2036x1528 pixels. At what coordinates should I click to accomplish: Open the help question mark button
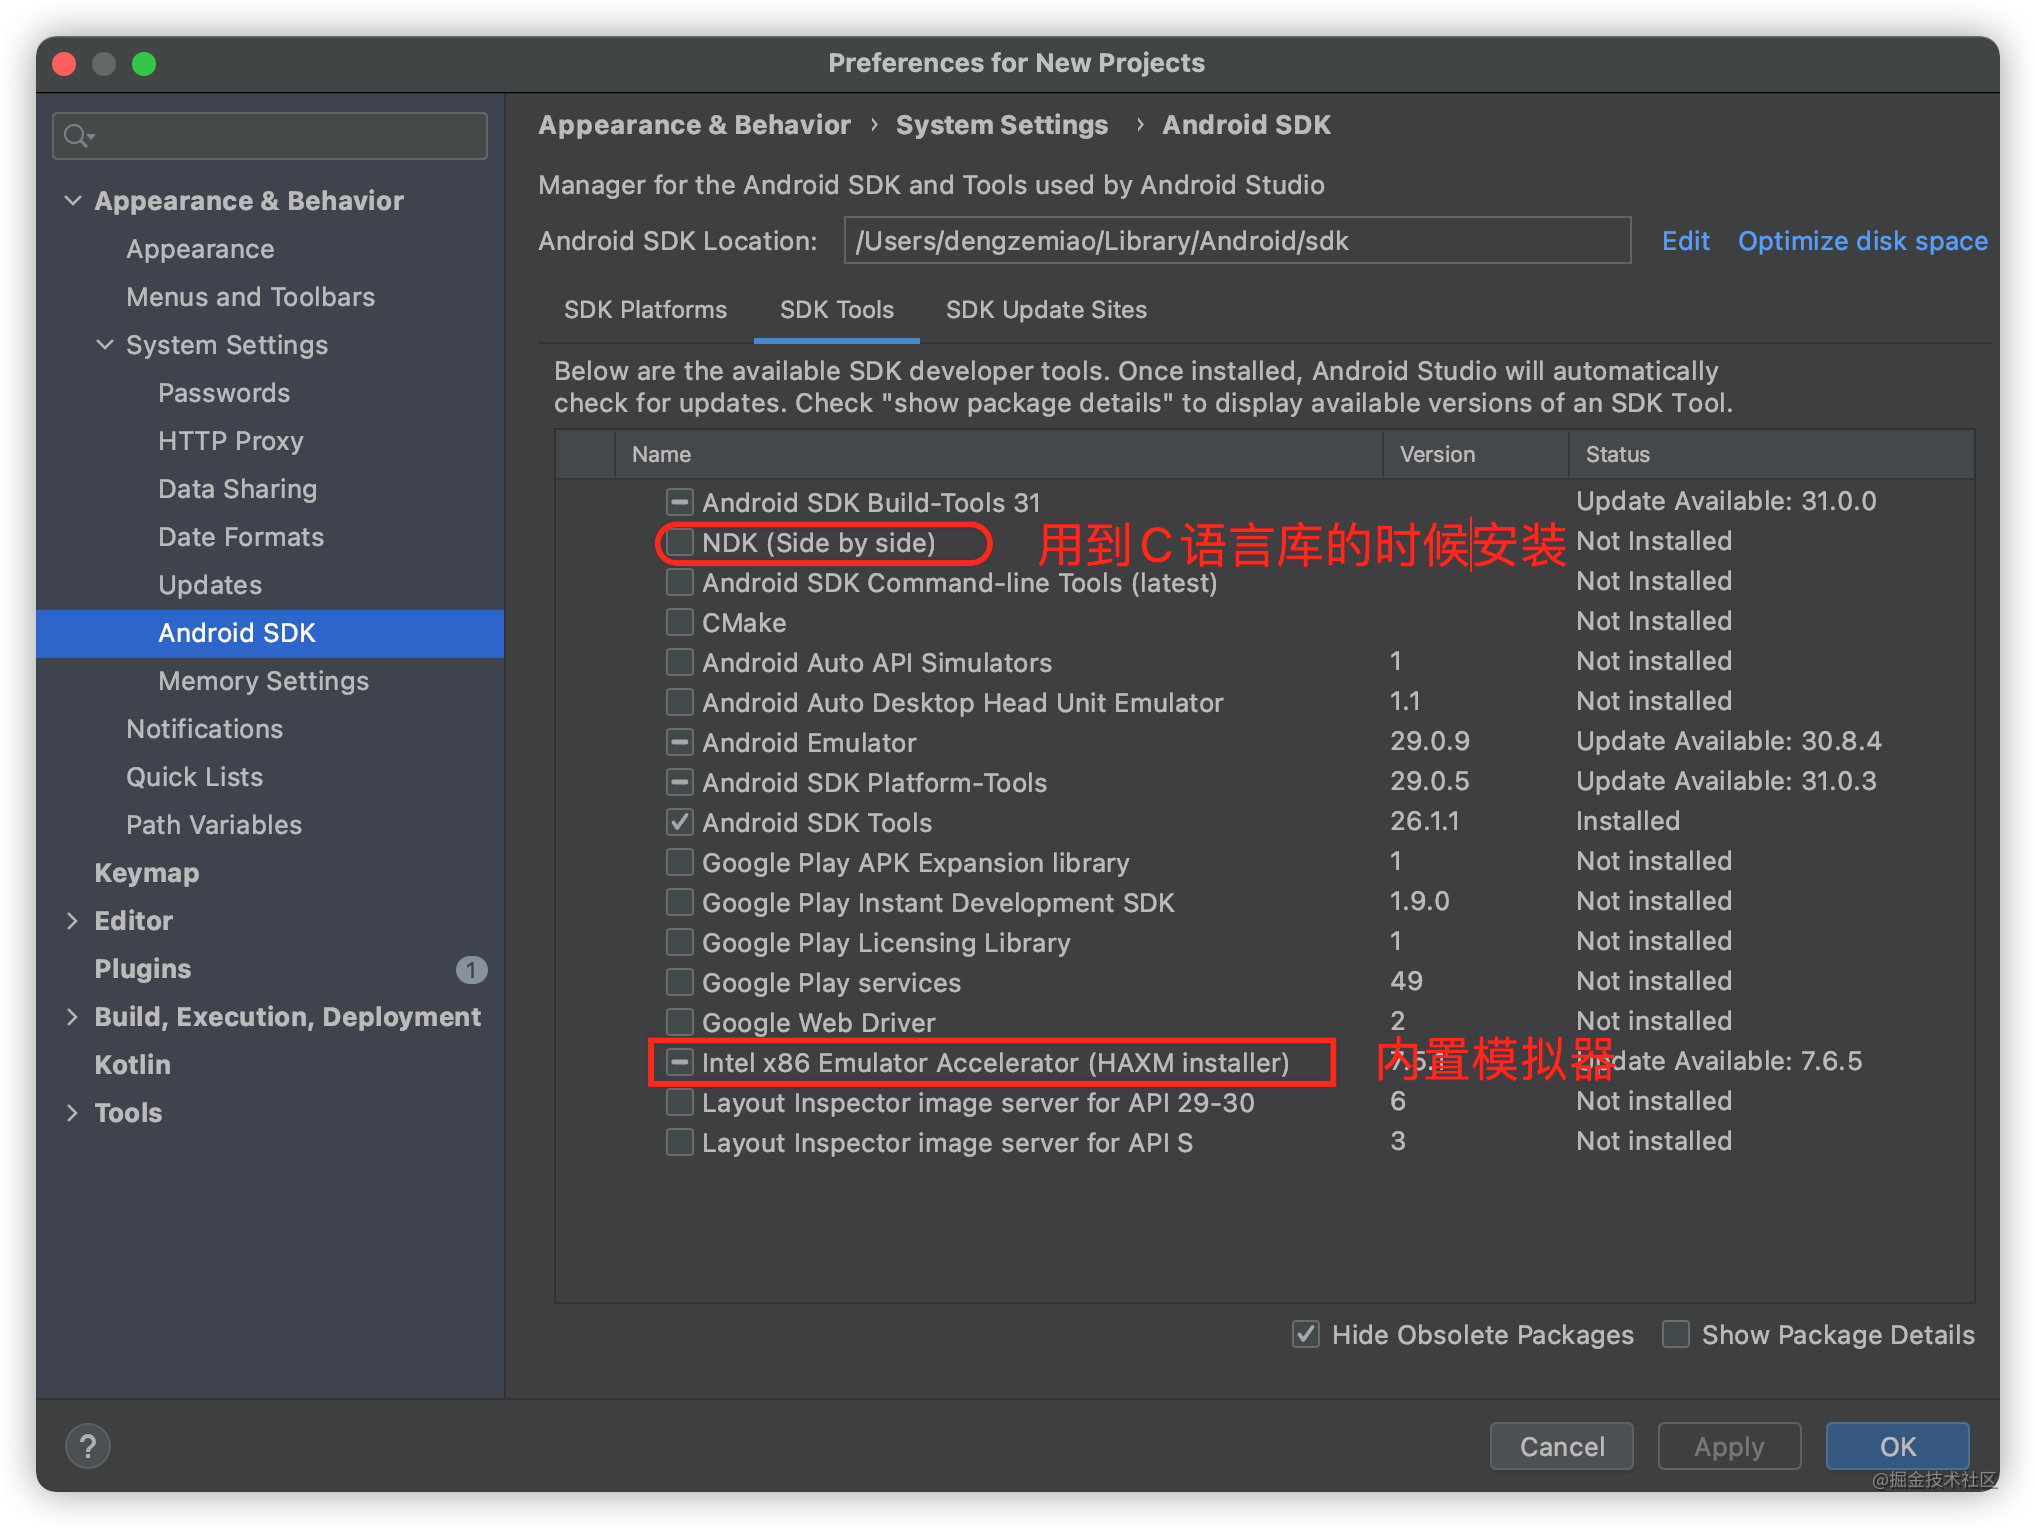click(x=88, y=1446)
